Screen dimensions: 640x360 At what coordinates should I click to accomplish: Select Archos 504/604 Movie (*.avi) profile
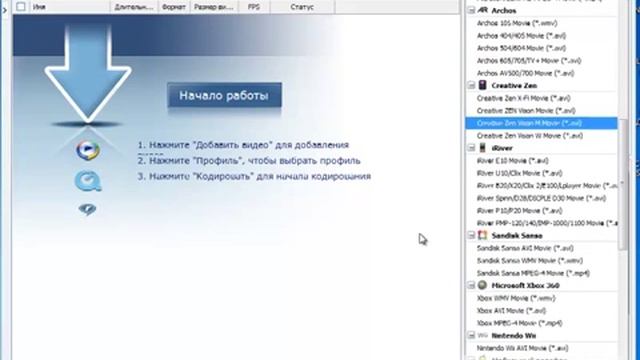pos(521,48)
